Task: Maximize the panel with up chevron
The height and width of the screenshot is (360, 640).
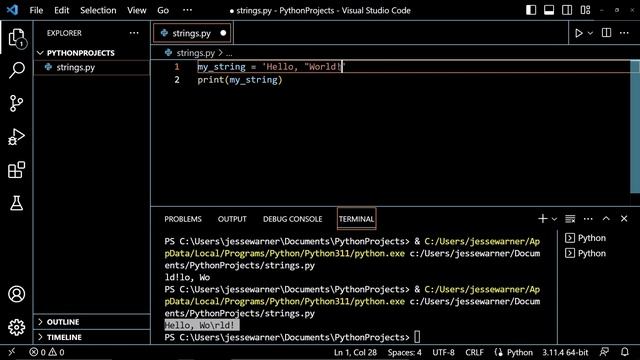Action: (x=606, y=219)
